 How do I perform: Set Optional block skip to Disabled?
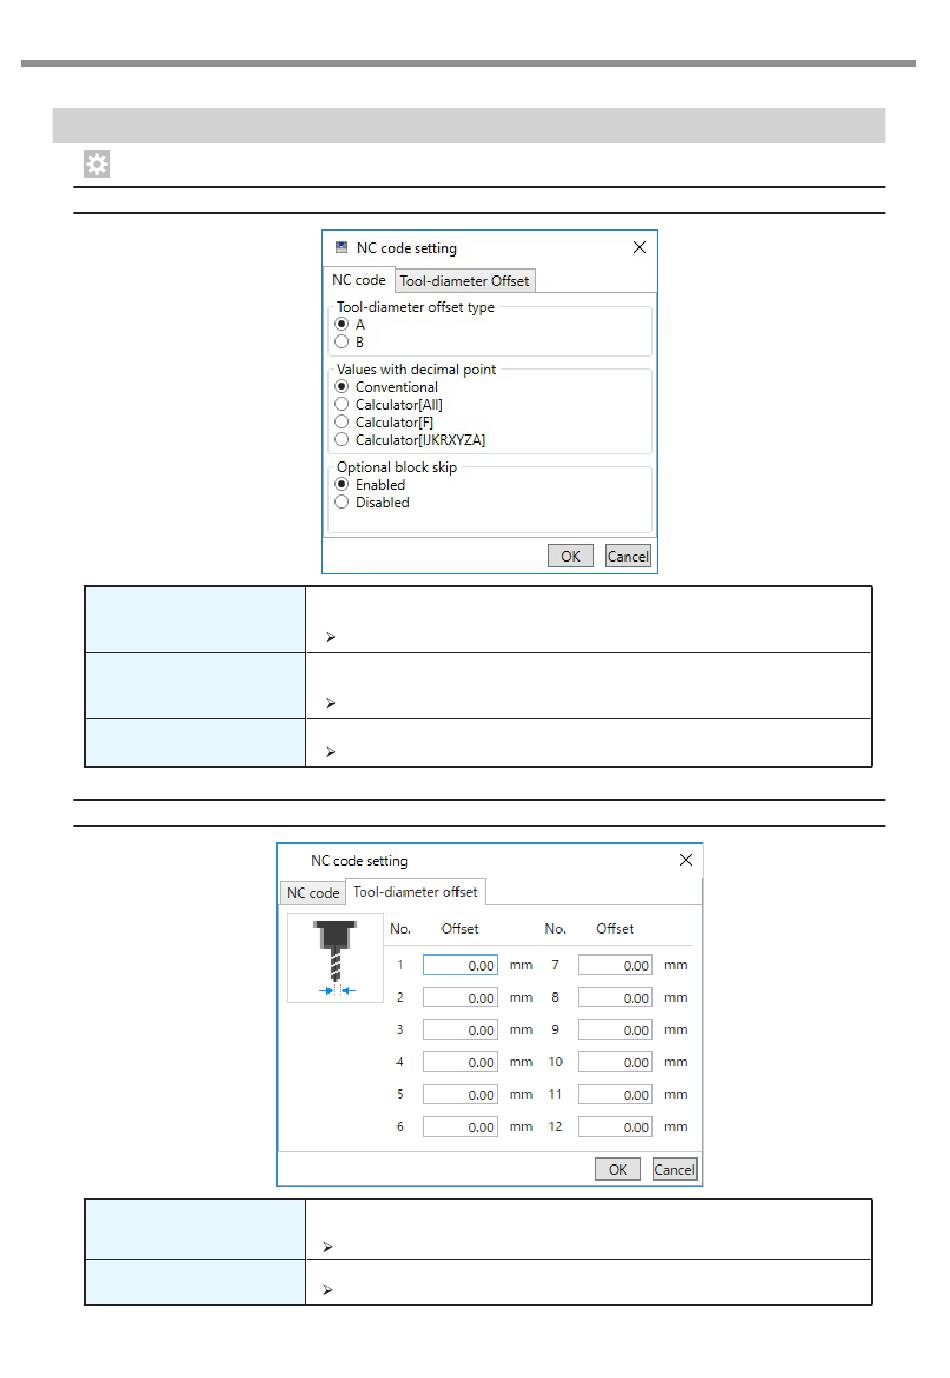pos(342,502)
